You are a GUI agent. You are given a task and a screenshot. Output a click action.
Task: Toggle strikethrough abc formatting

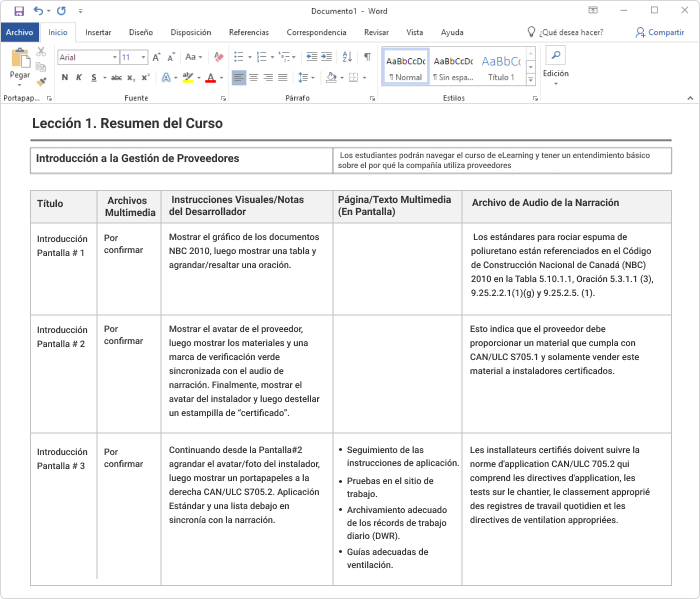pyautogui.click(x=117, y=78)
